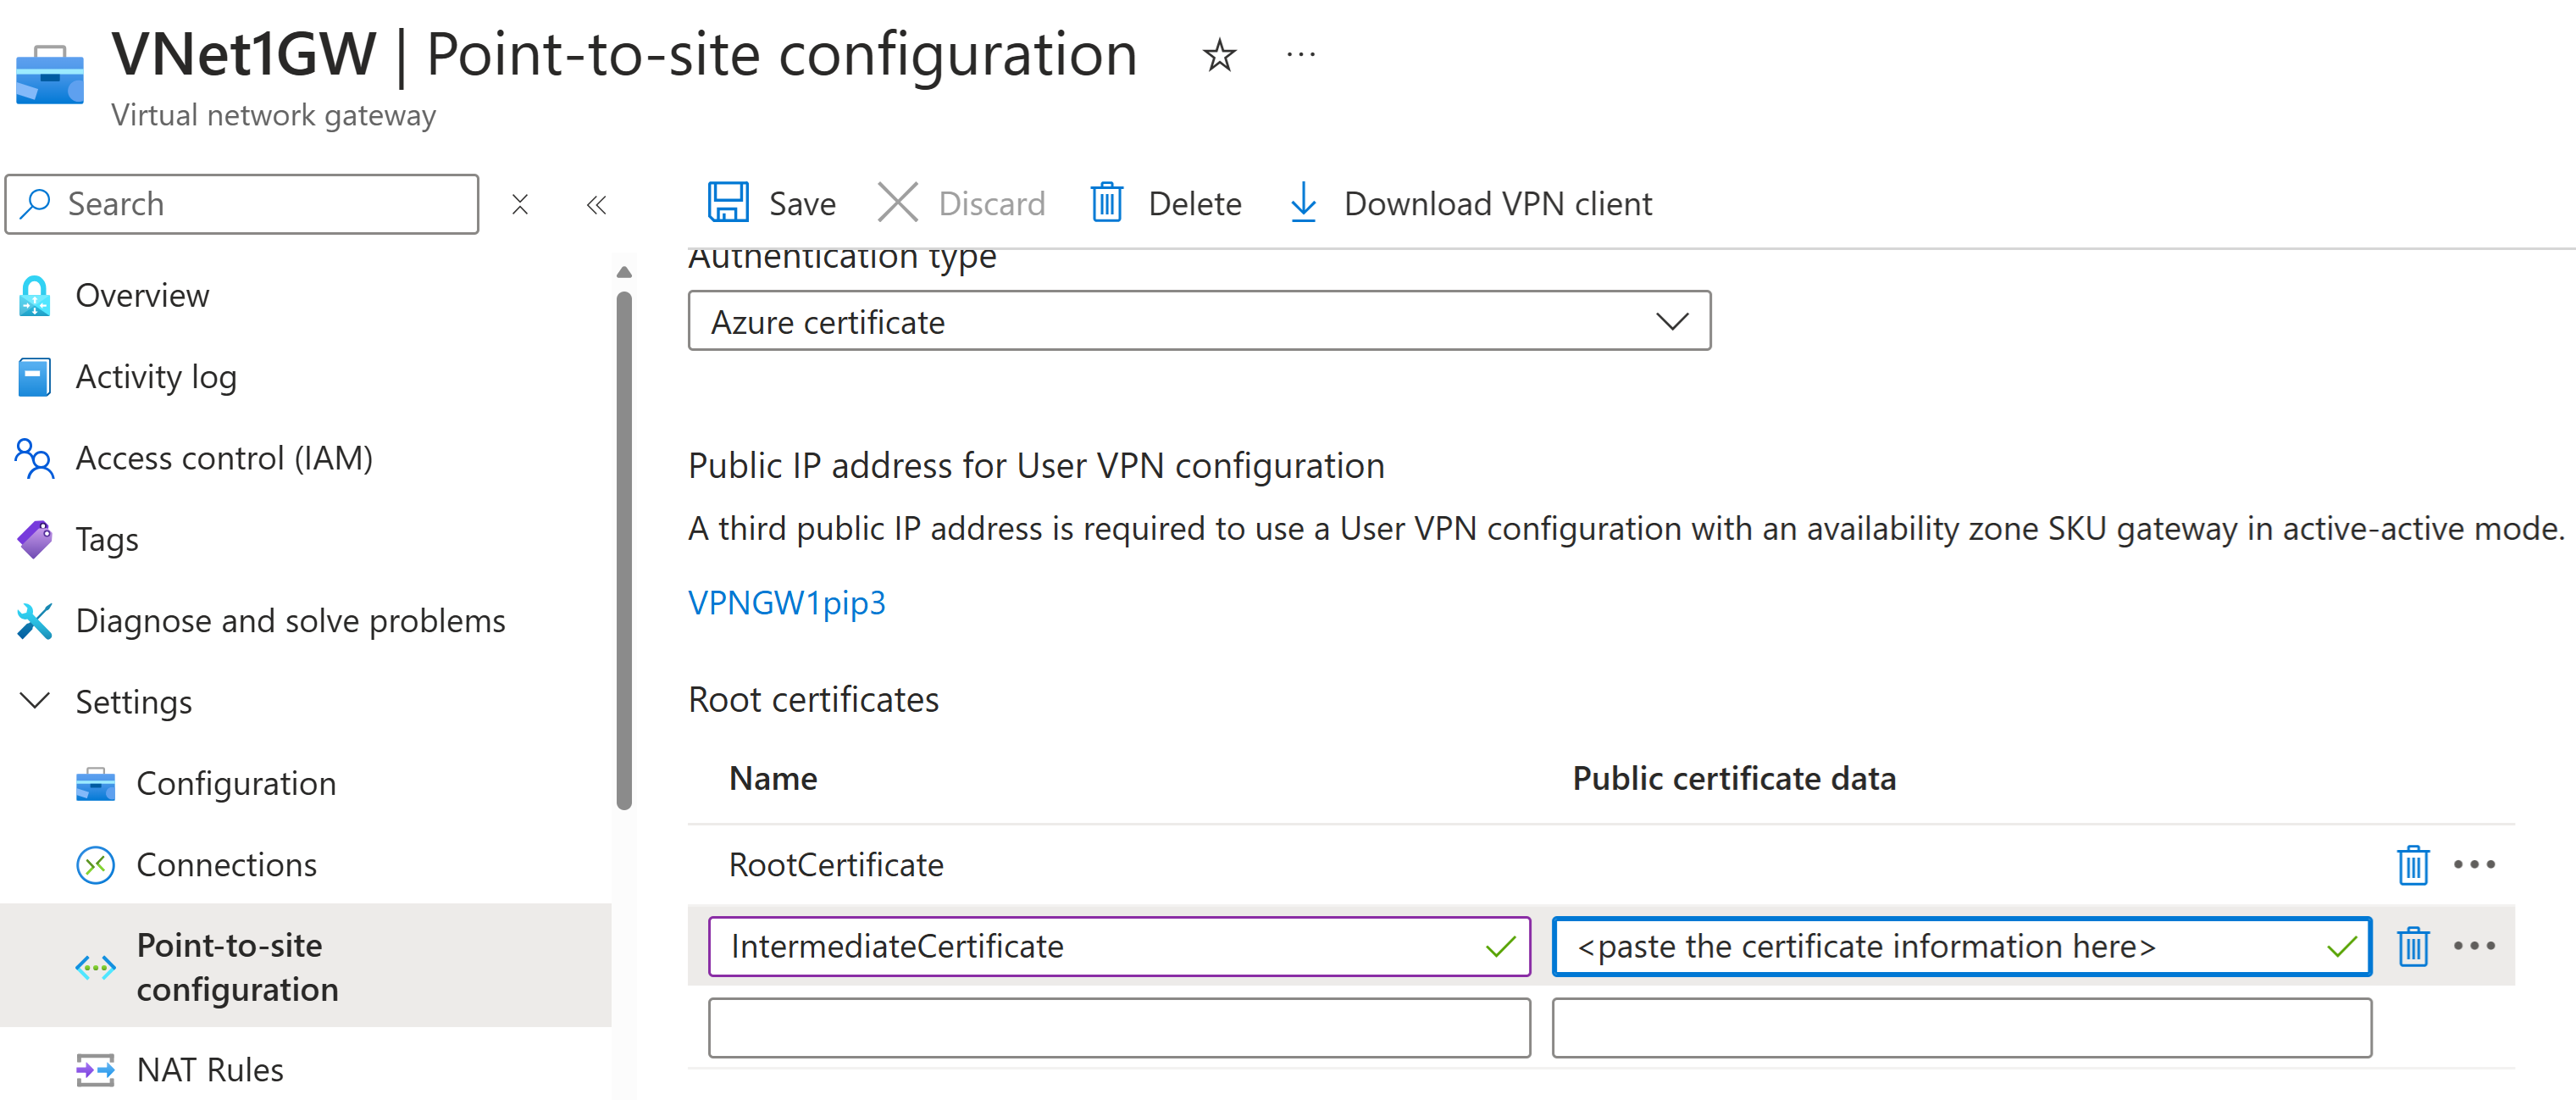This screenshot has width=2576, height=1100.
Task: Click the sidebar vertical scrollbar
Action: pos(624,550)
